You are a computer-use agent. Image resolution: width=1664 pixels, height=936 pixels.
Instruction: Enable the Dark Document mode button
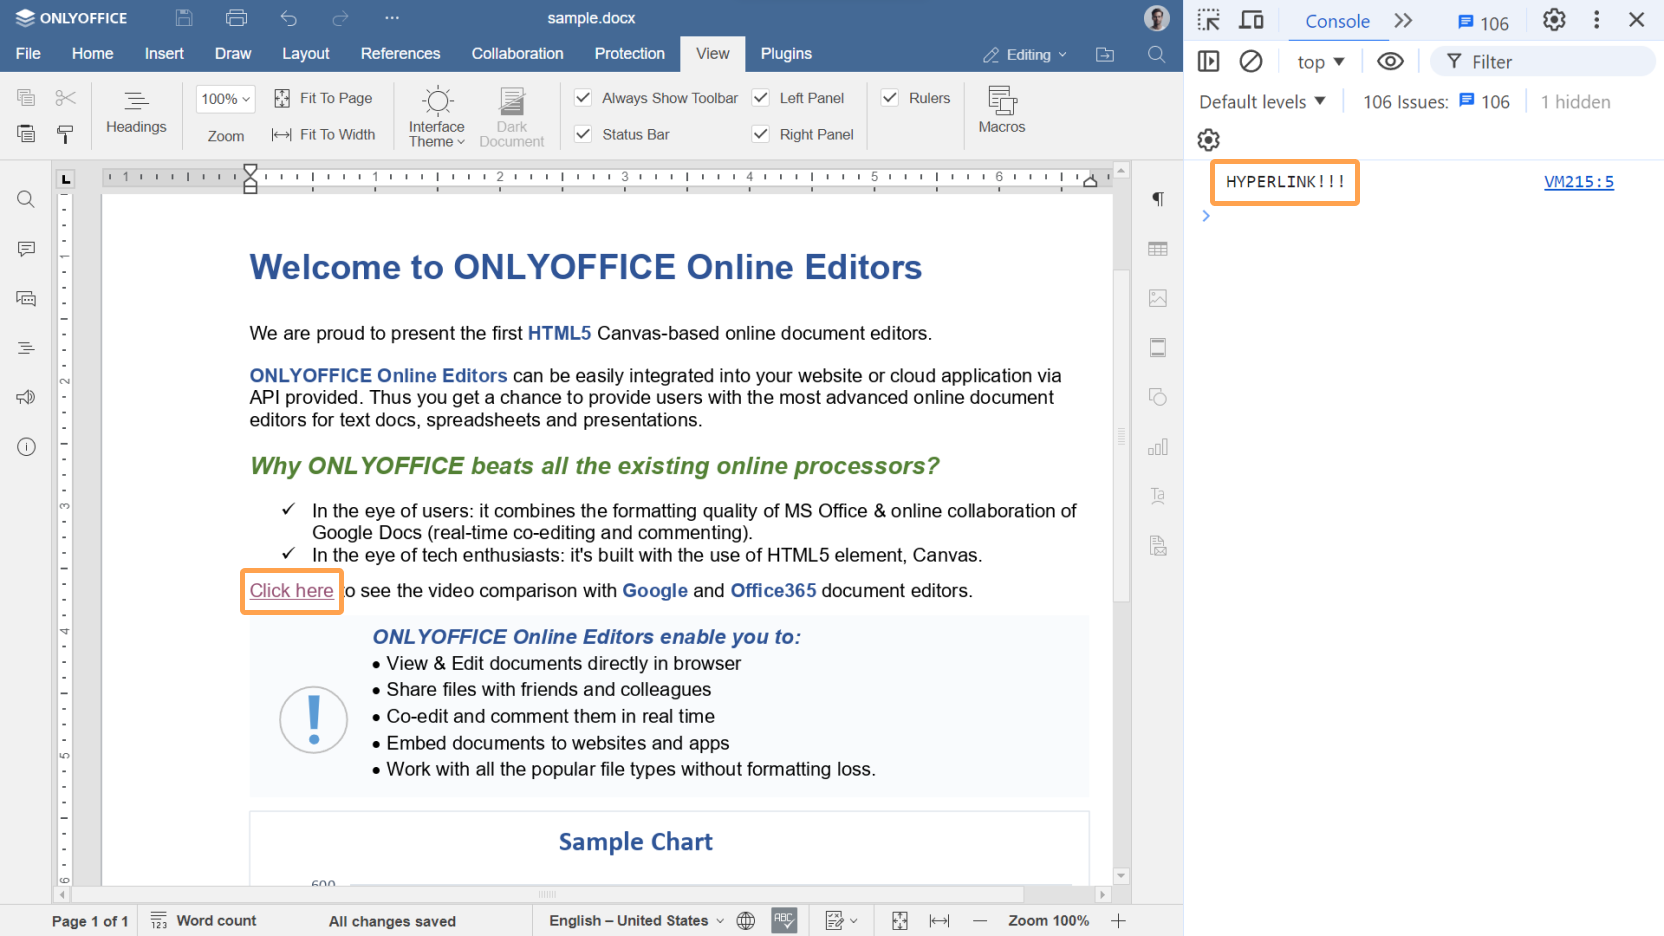pos(512,117)
